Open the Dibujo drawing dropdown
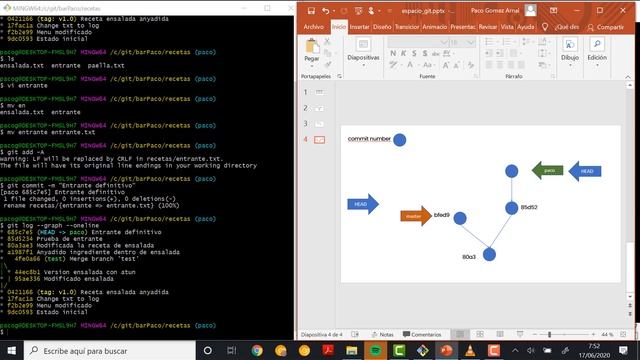The image size is (640, 360). 570,51
